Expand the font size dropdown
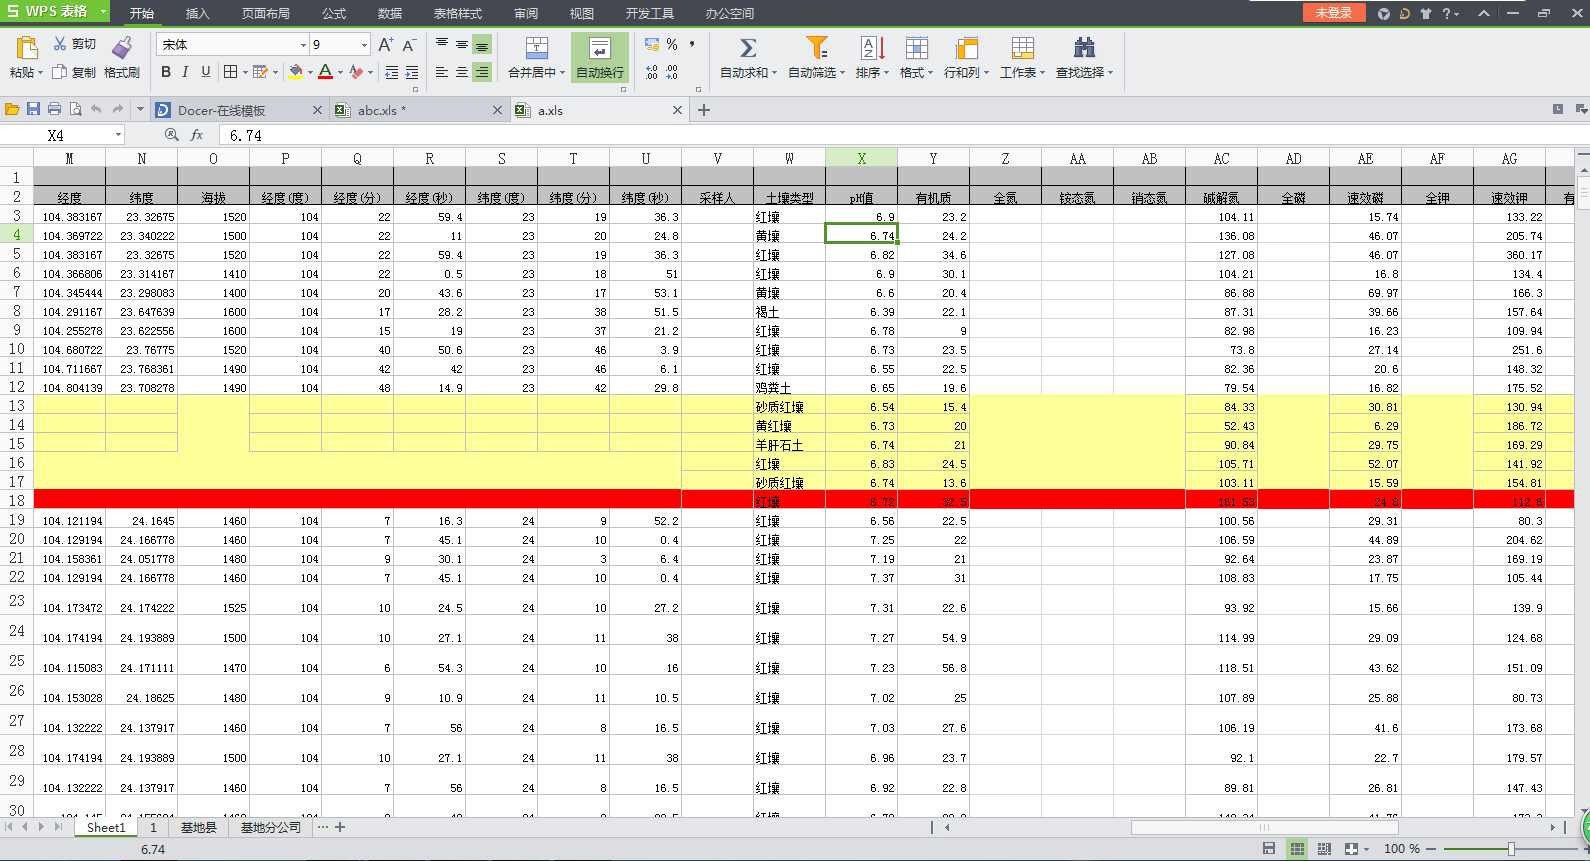 click(363, 45)
